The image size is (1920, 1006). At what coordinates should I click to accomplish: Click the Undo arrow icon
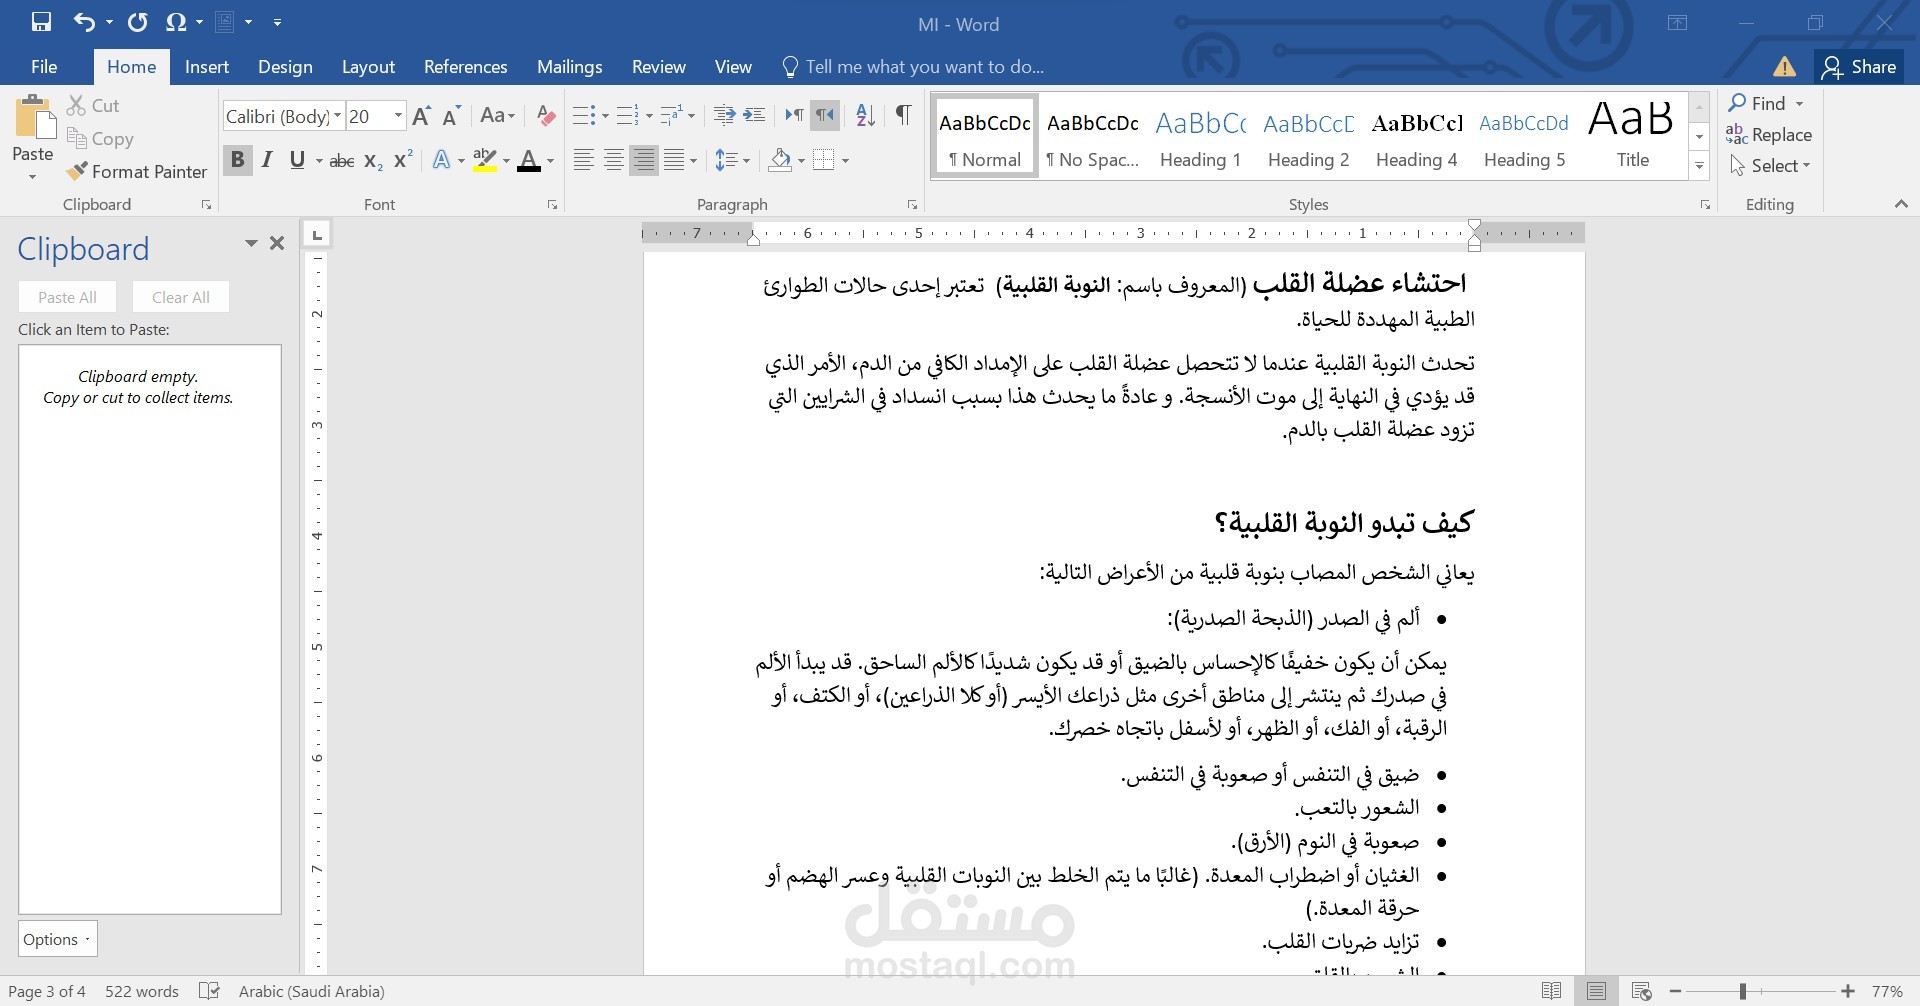pos(85,22)
